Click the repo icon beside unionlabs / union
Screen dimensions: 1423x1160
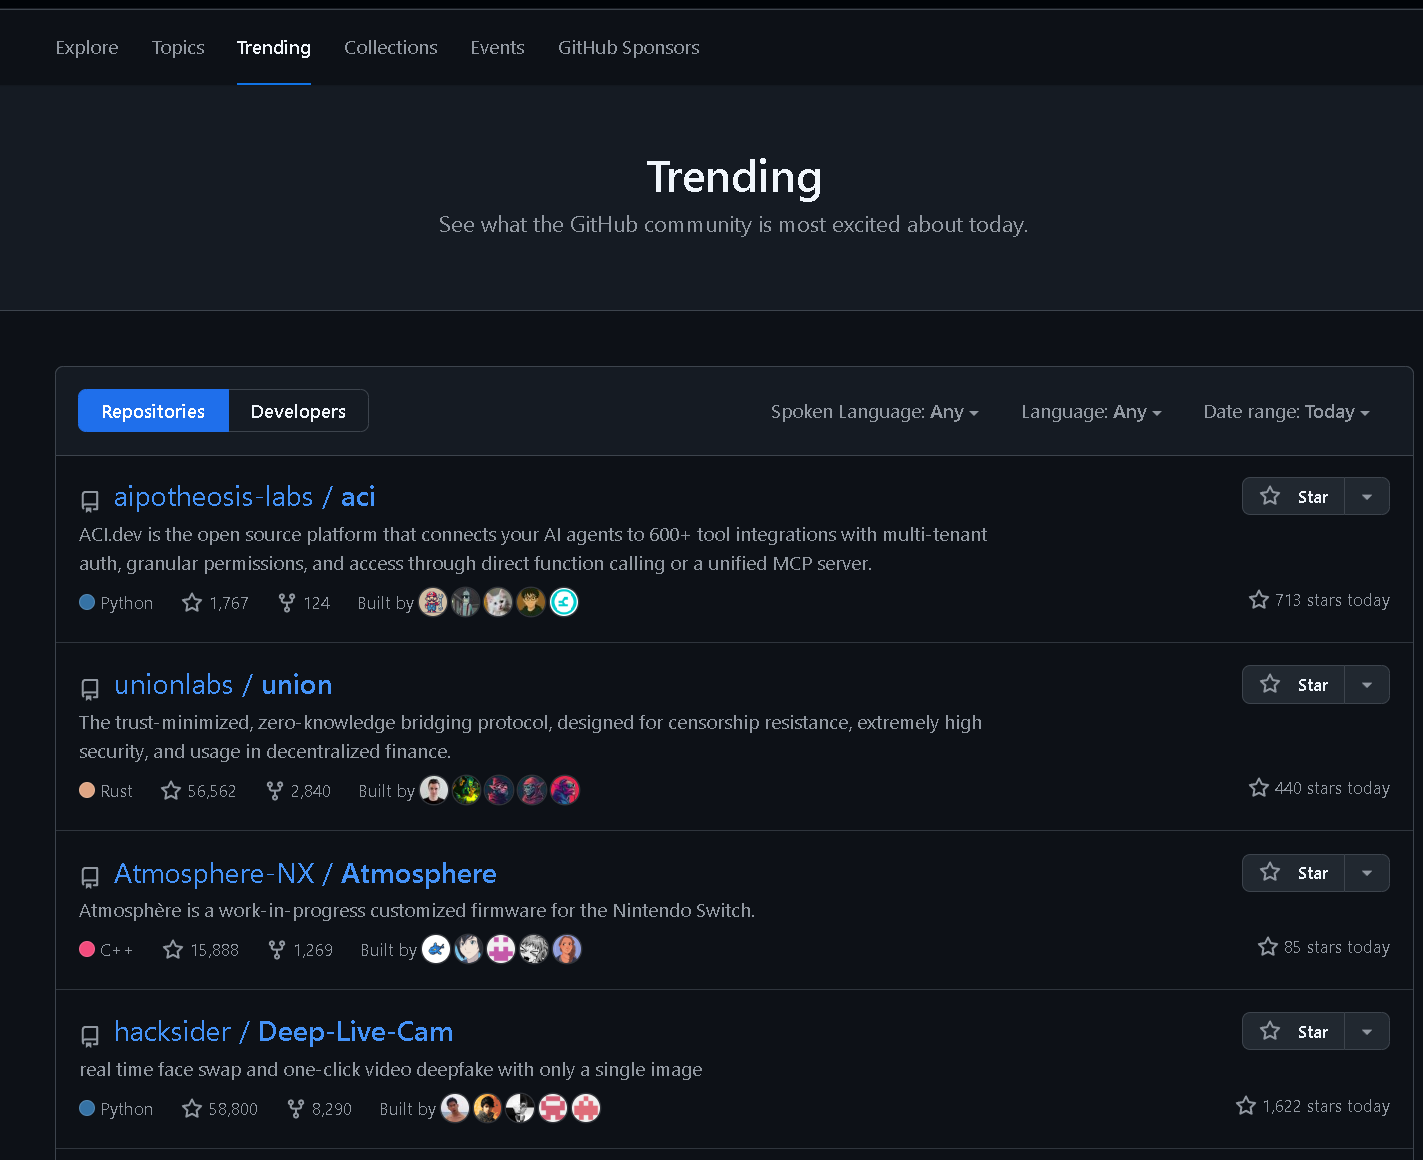click(x=90, y=689)
